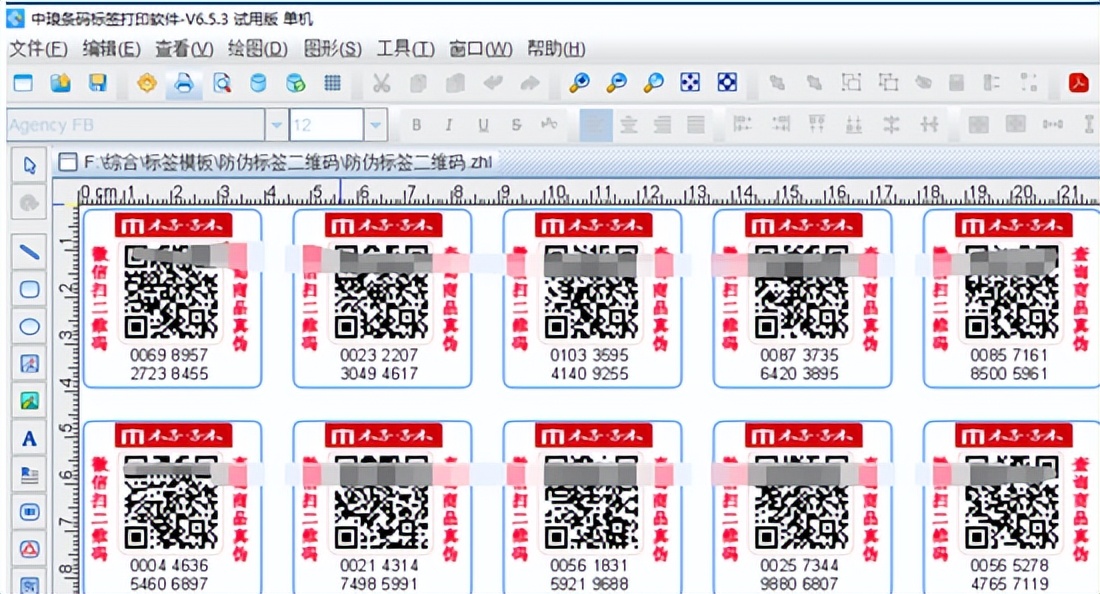Open the 工具(T) menu
The width and height of the screenshot is (1100, 594).
[405, 49]
